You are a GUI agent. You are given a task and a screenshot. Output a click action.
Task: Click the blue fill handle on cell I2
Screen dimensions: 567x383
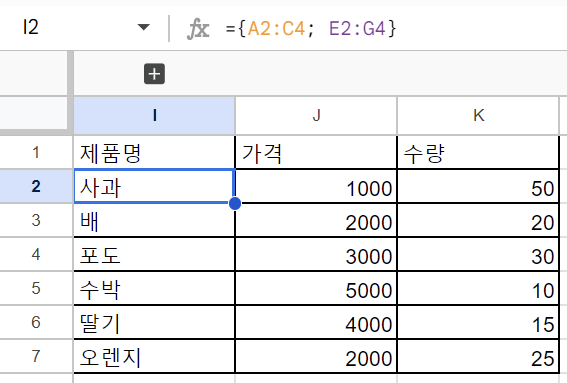[235, 203]
